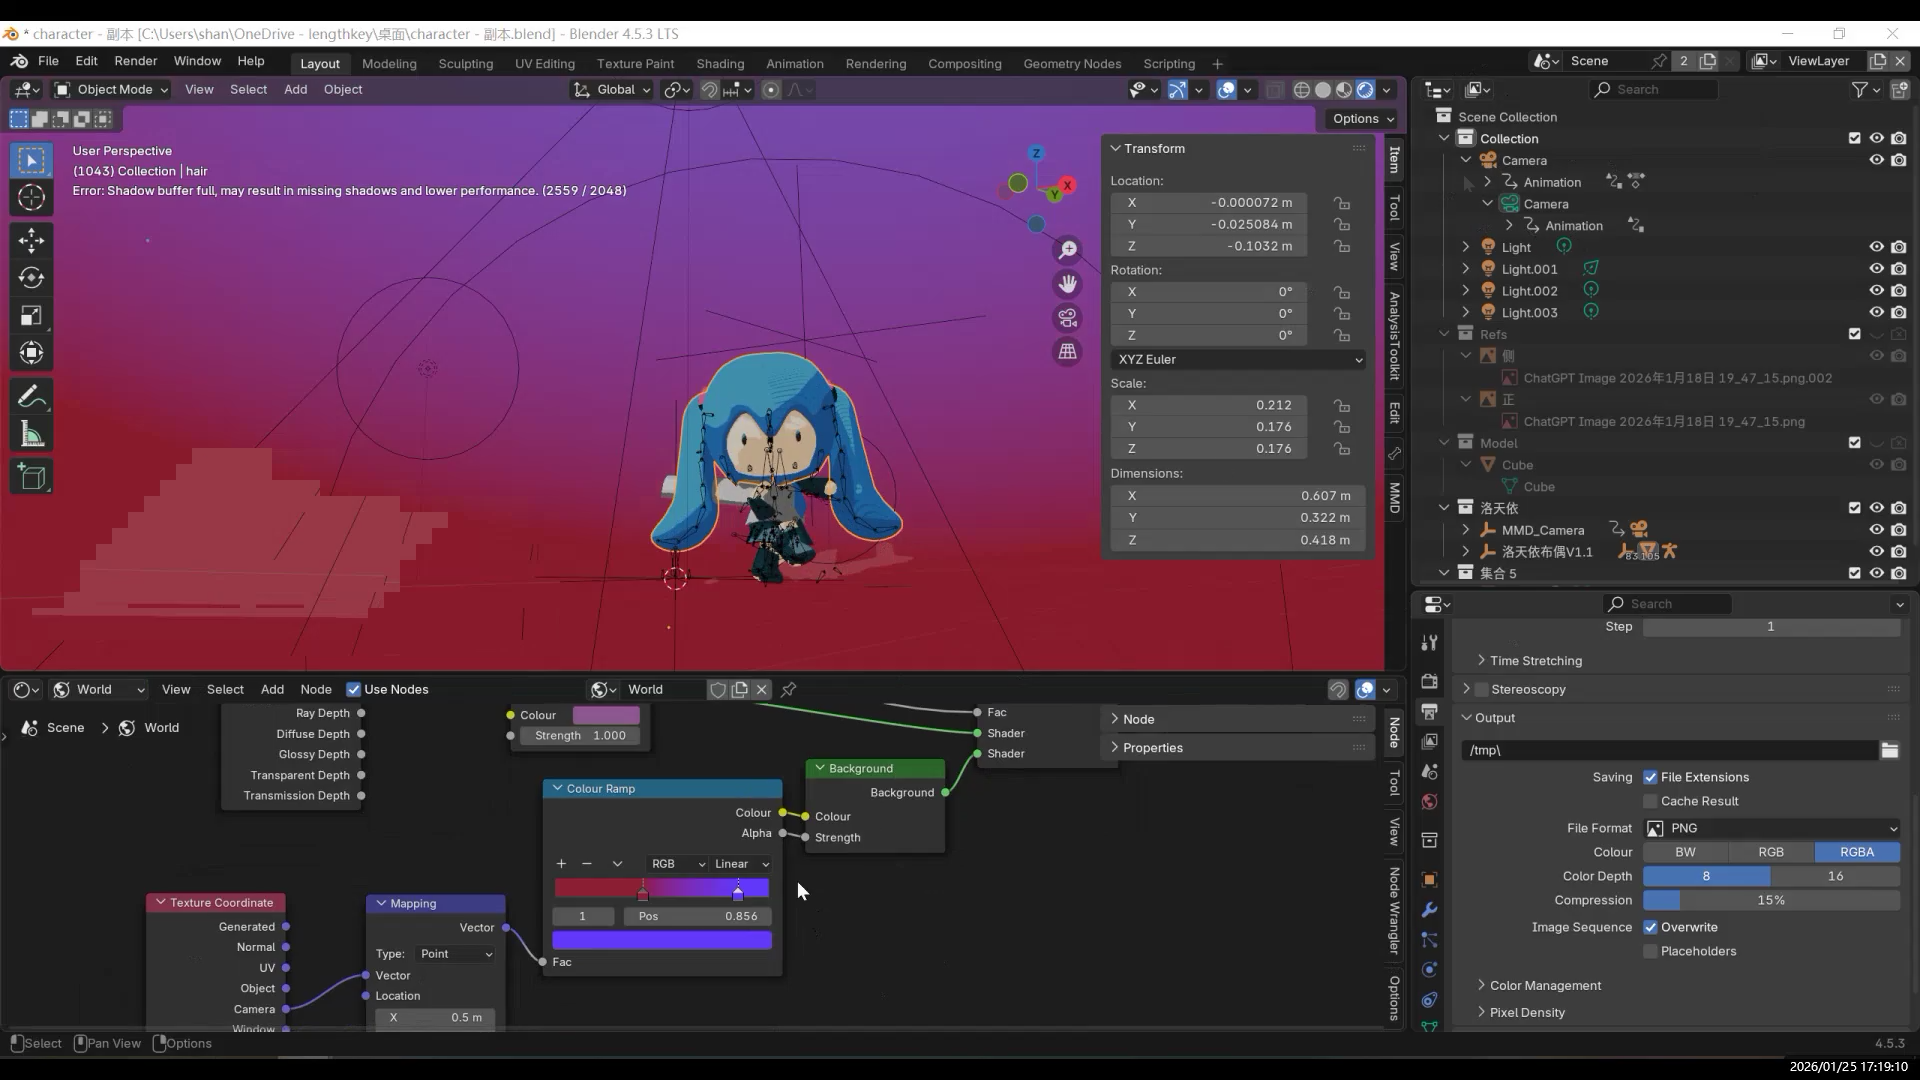Uncheck the Use Nodes checkbox
Image resolution: width=1920 pixels, height=1080 pixels.
(353, 689)
